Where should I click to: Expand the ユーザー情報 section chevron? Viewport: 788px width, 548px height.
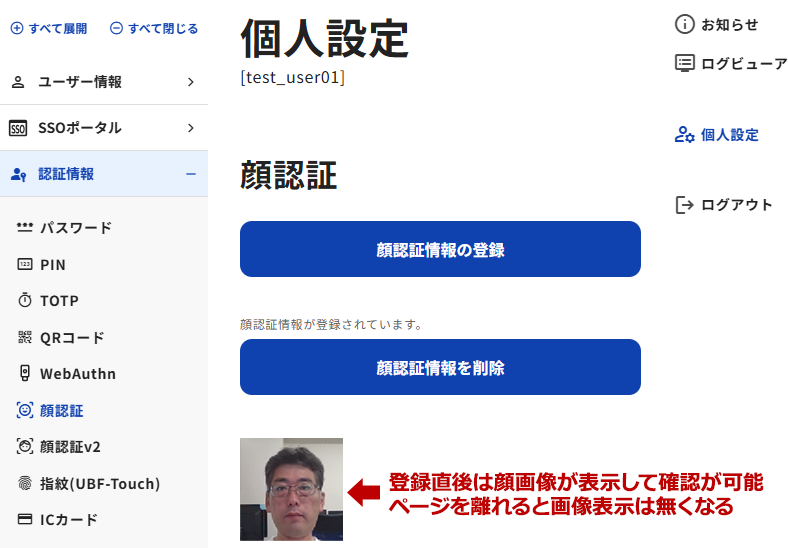[x=190, y=82]
